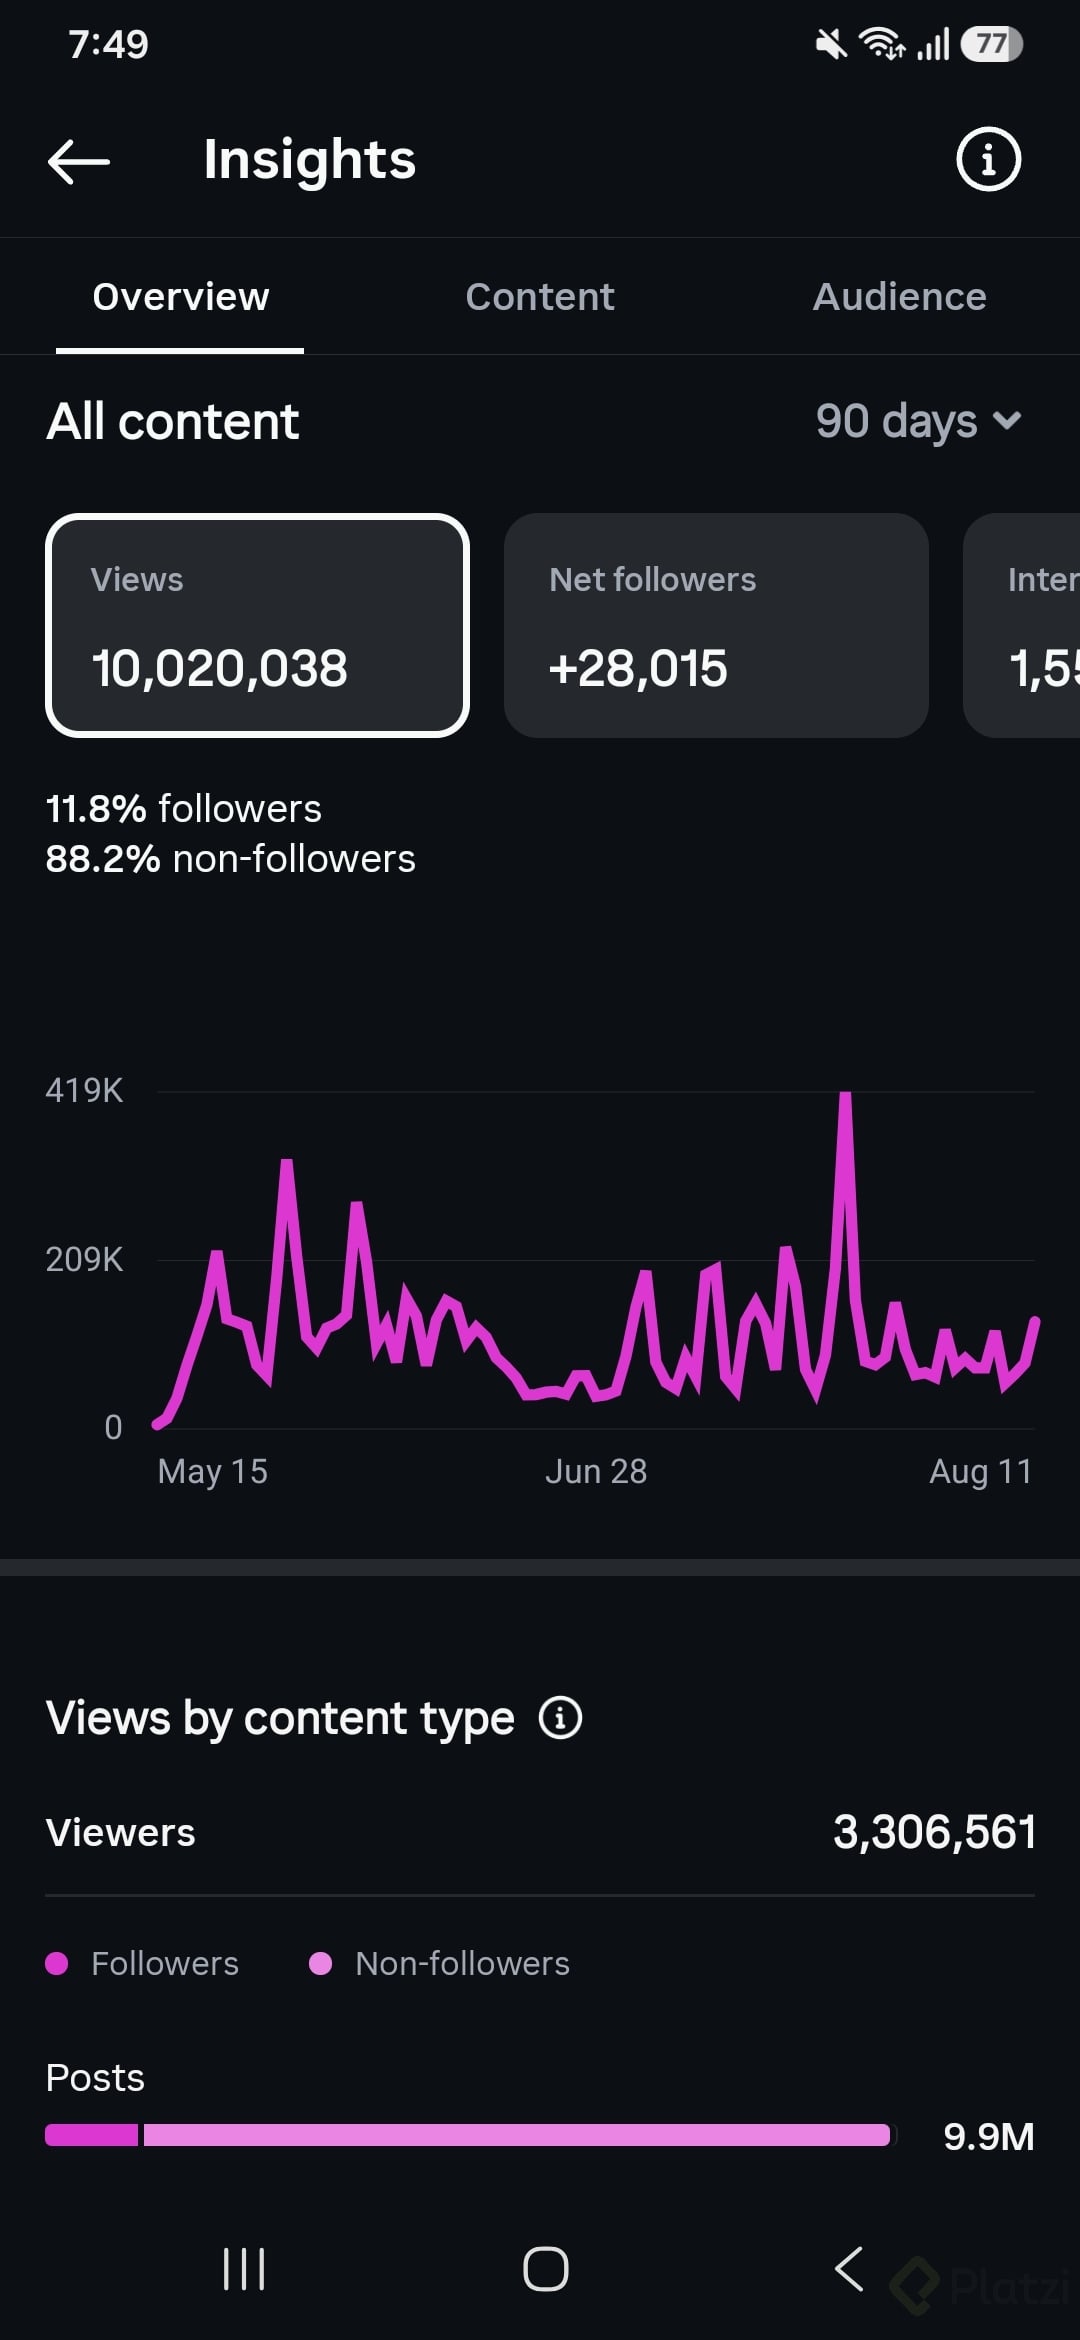The image size is (1080, 2340).
Task: Select the Overview tab
Action: tap(181, 297)
